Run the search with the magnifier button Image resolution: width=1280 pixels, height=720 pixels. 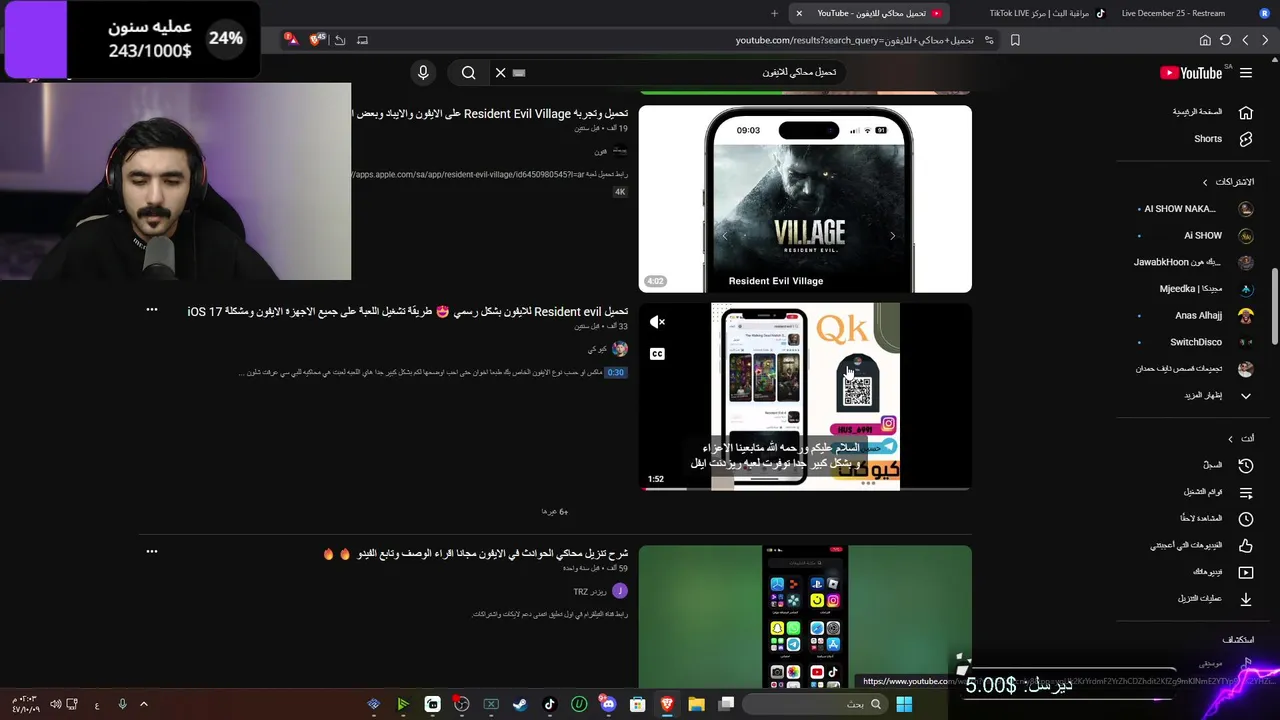click(x=468, y=73)
